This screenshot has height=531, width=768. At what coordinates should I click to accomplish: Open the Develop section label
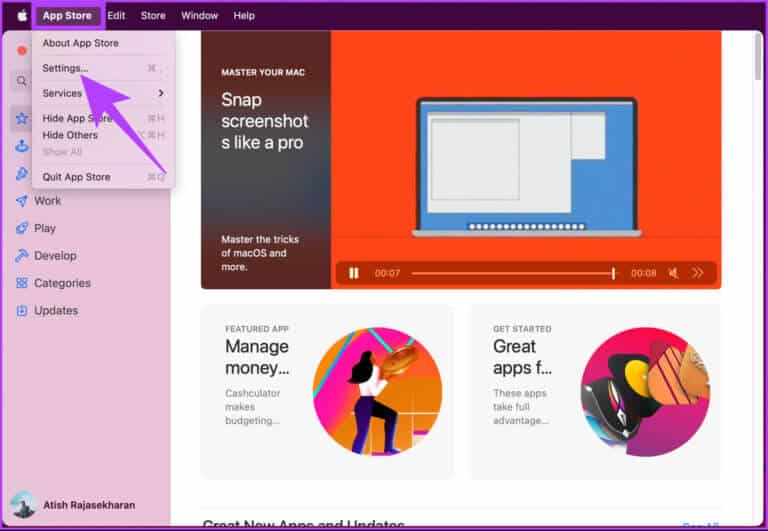pos(55,256)
